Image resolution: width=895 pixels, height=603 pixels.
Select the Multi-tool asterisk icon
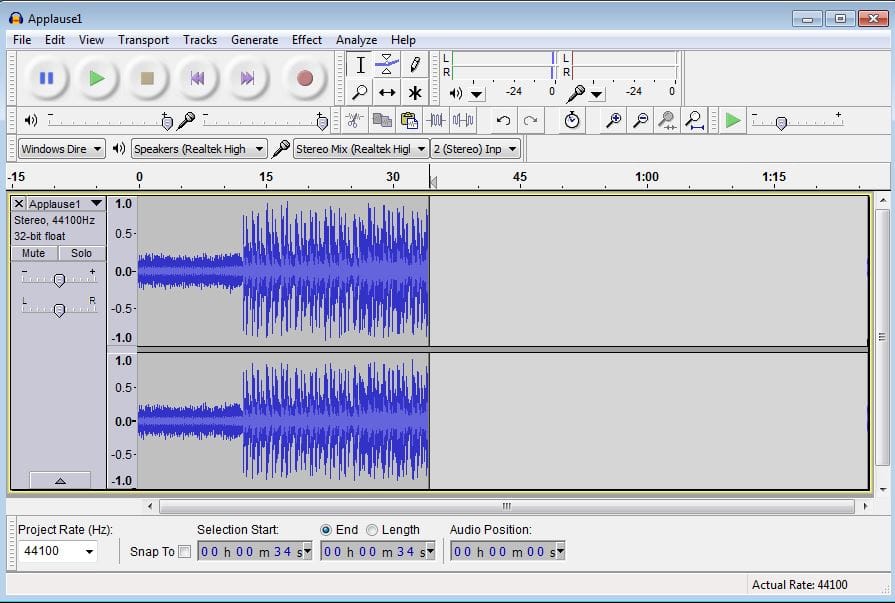click(x=414, y=92)
